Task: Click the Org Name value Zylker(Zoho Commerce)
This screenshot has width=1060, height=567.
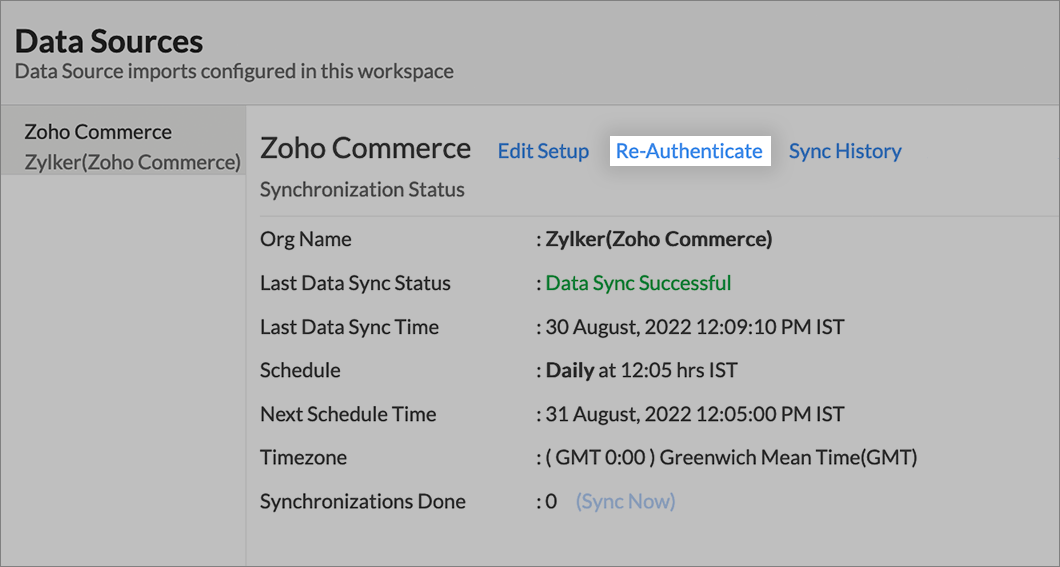Action: click(x=658, y=239)
